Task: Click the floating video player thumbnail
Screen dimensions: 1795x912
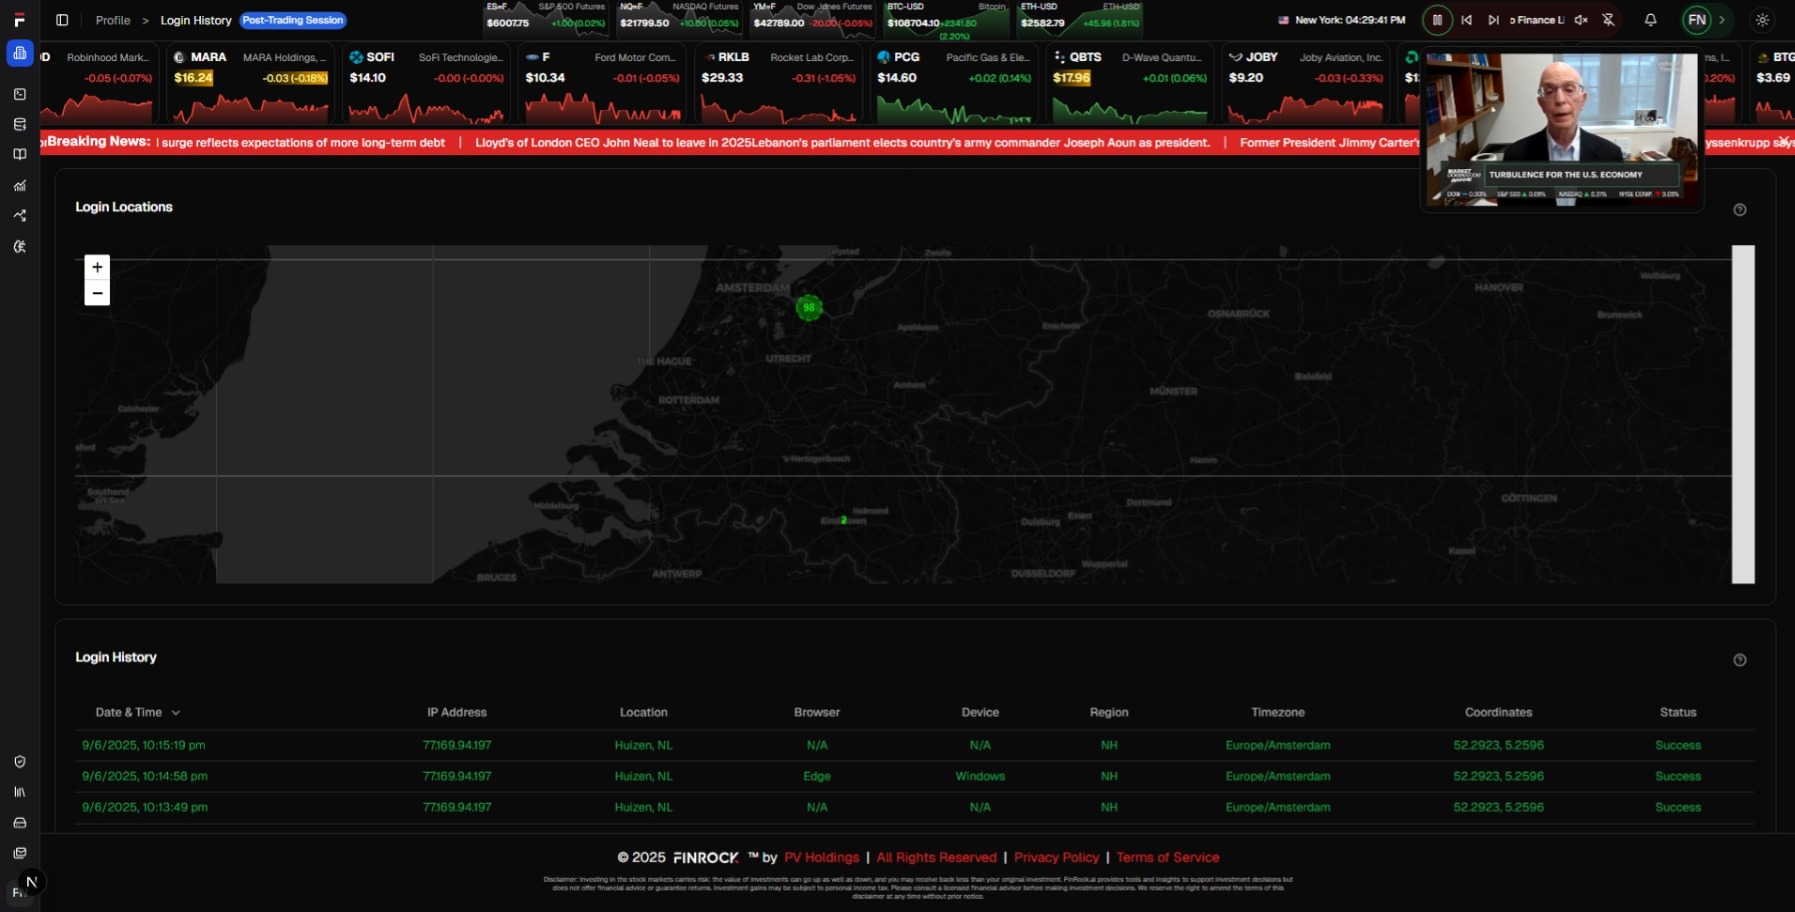Action: coord(1561,130)
